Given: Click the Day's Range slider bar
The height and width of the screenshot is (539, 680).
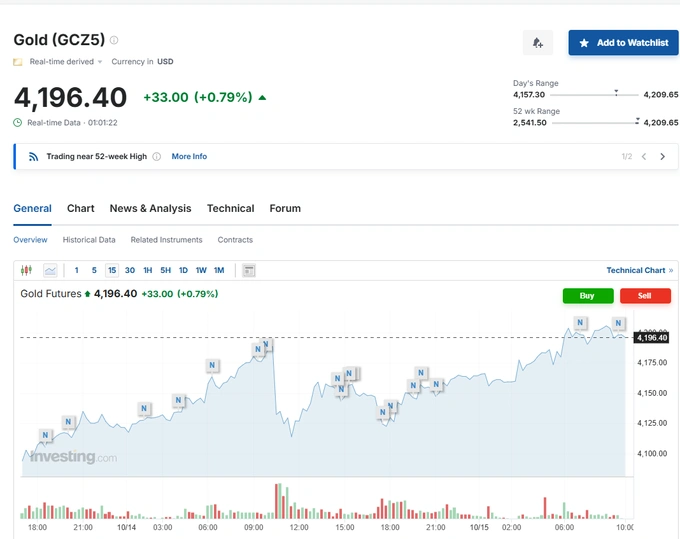Looking at the screenshot, I should (x=586, y=94).
